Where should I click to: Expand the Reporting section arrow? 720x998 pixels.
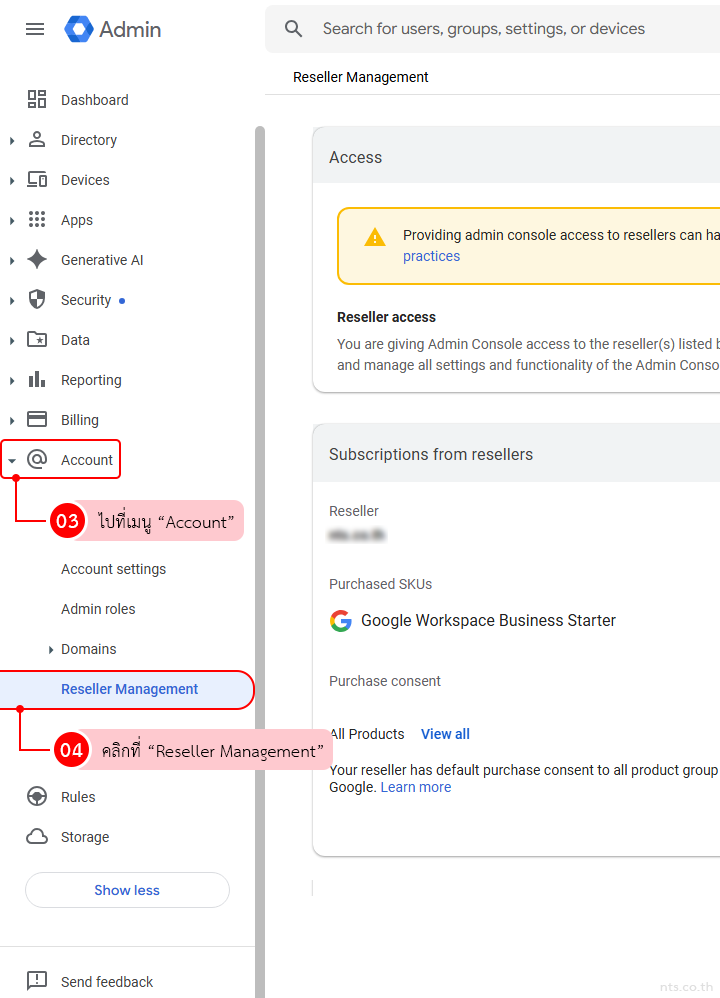pos(12,381)
